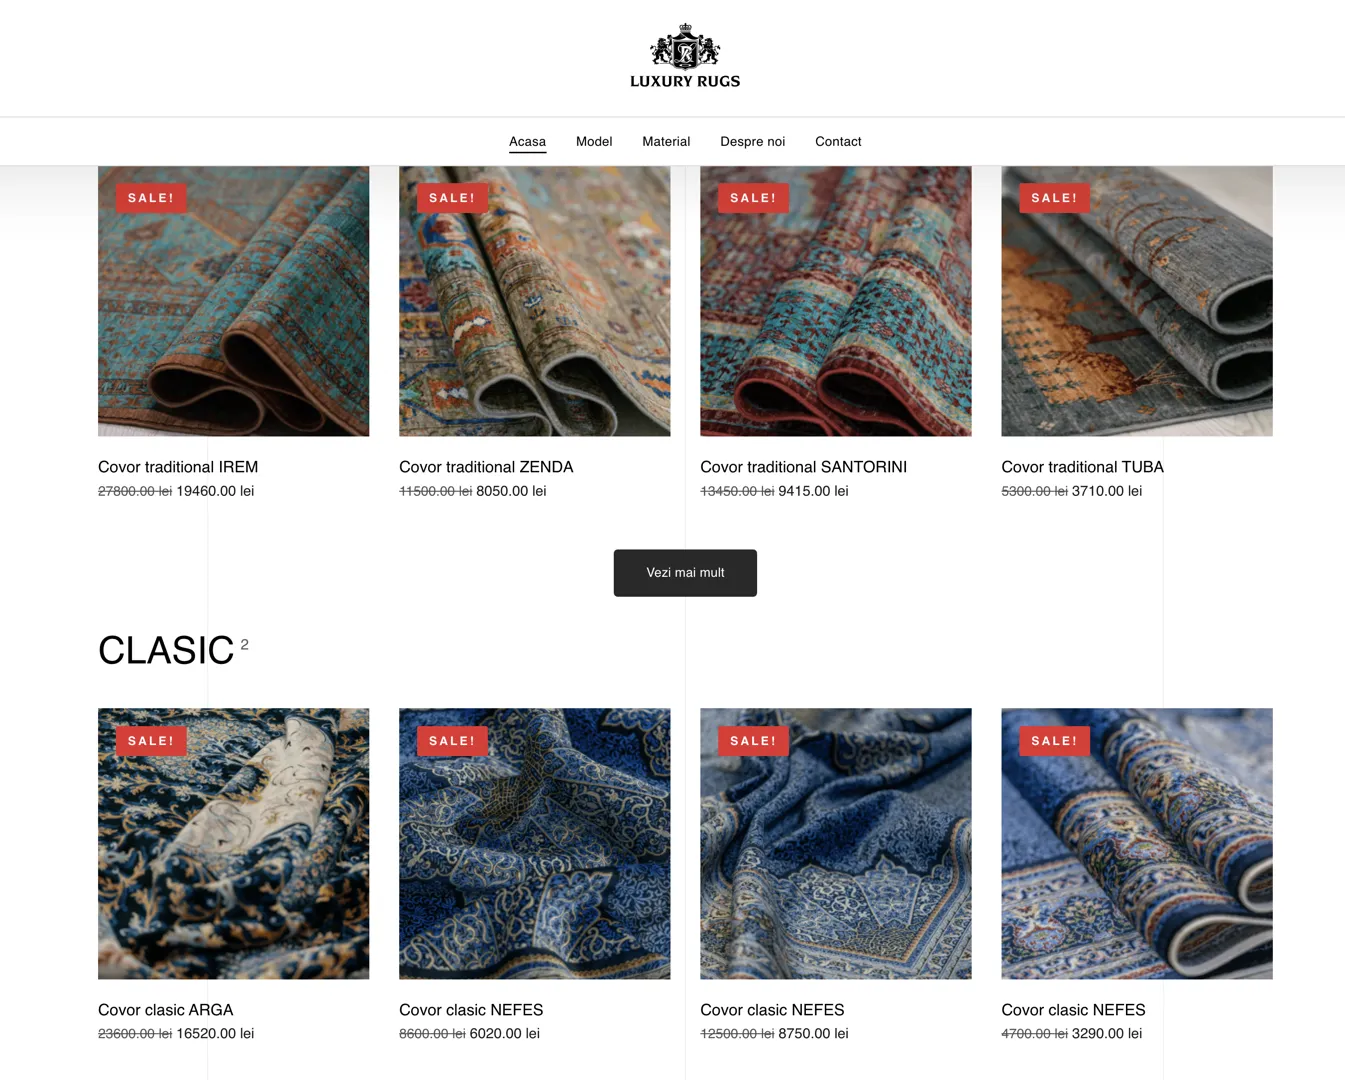This screenshot has width=1345, height=1080.
Task: Open the Covor traditional IREM rug image
Action: pyautogui.click(x=233, y=301)
